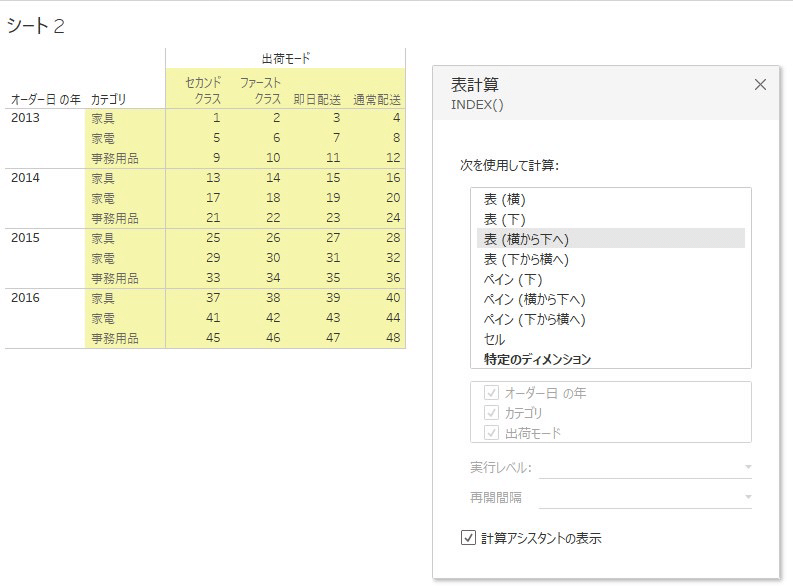Image resolution: width=793 pixels, height=587 pixels.
Task: Choose セル compute option
Action: 610,339
